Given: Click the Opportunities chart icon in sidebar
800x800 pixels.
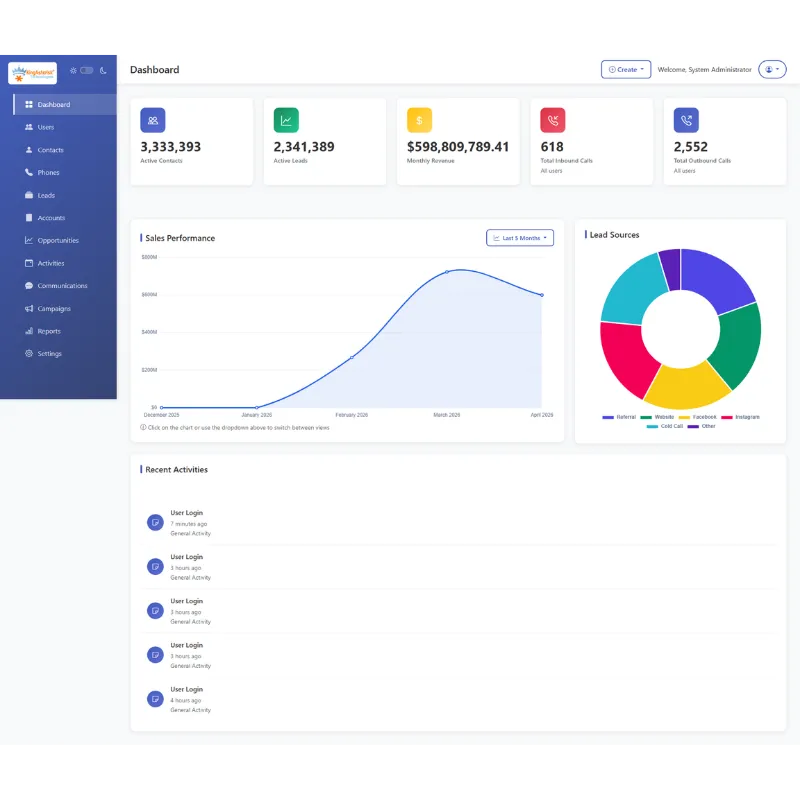Looking at the screenshot, I should (29, 240).
